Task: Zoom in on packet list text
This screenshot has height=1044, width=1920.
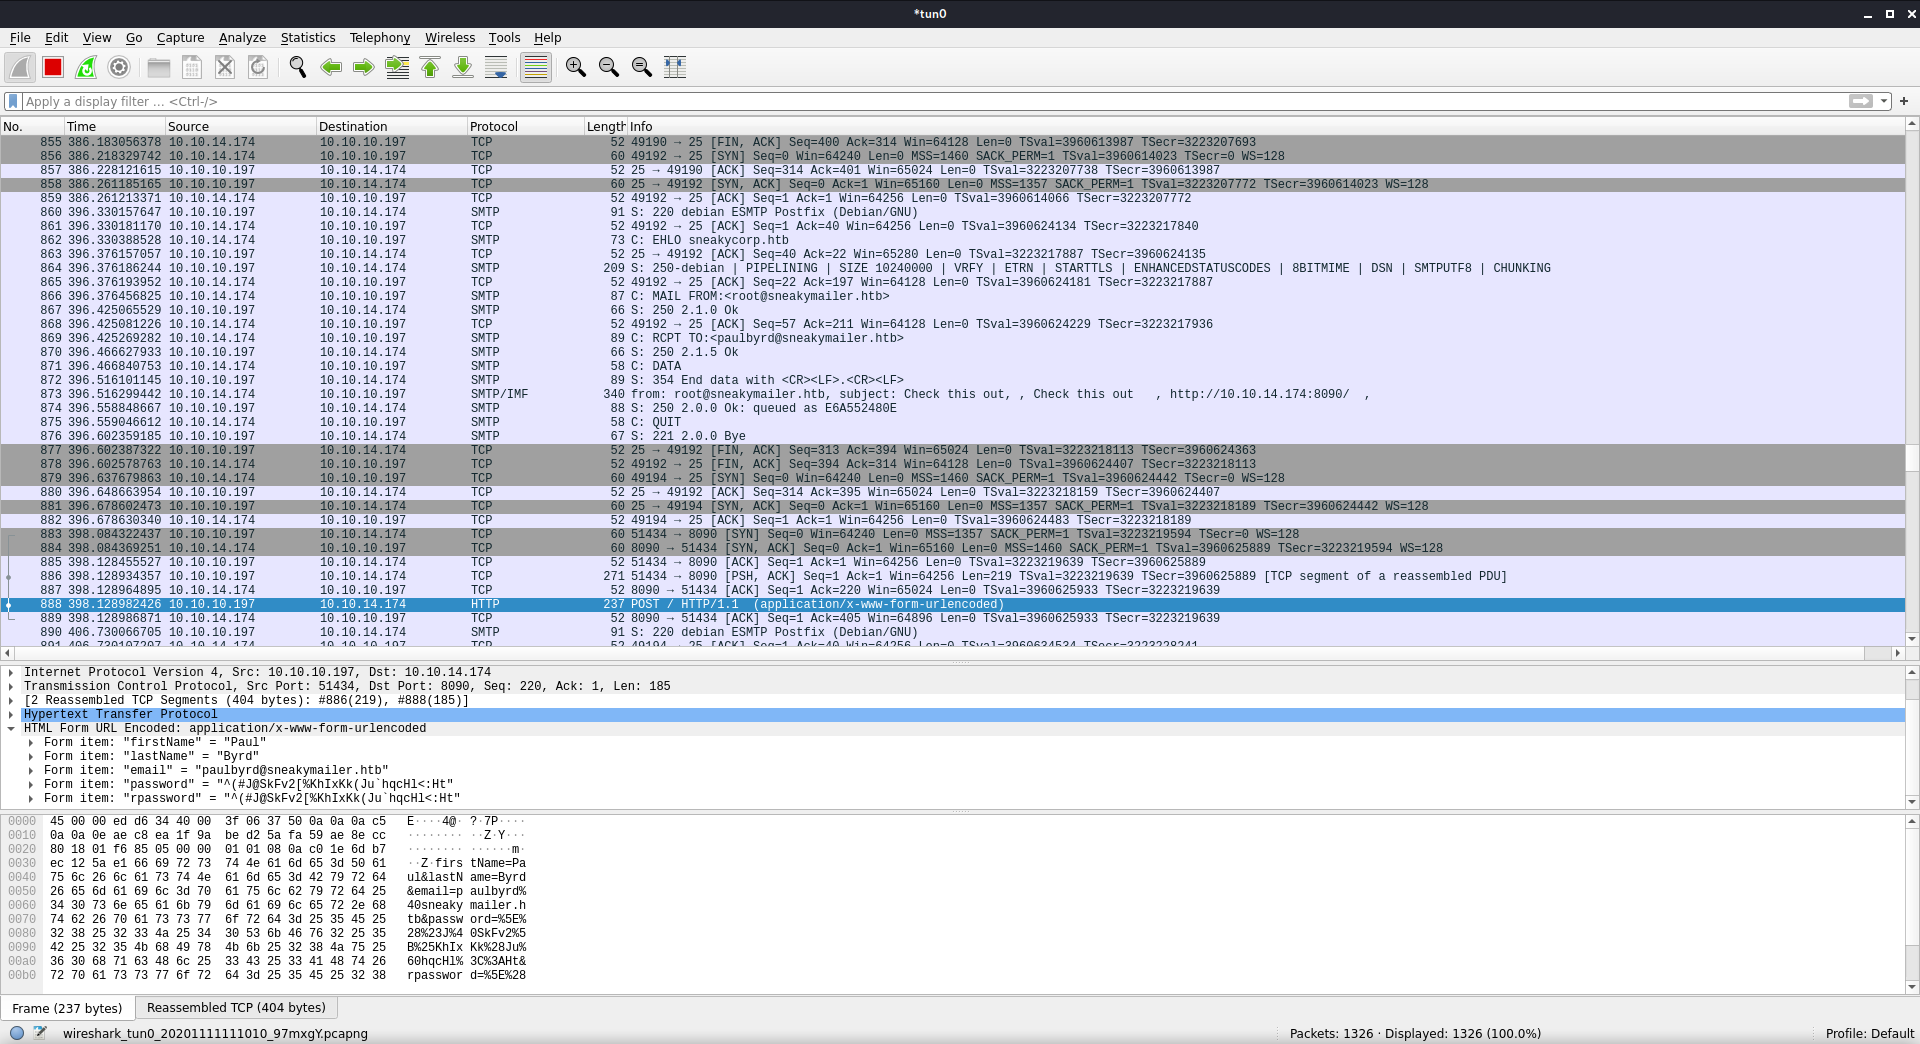Action: point(575,67)
